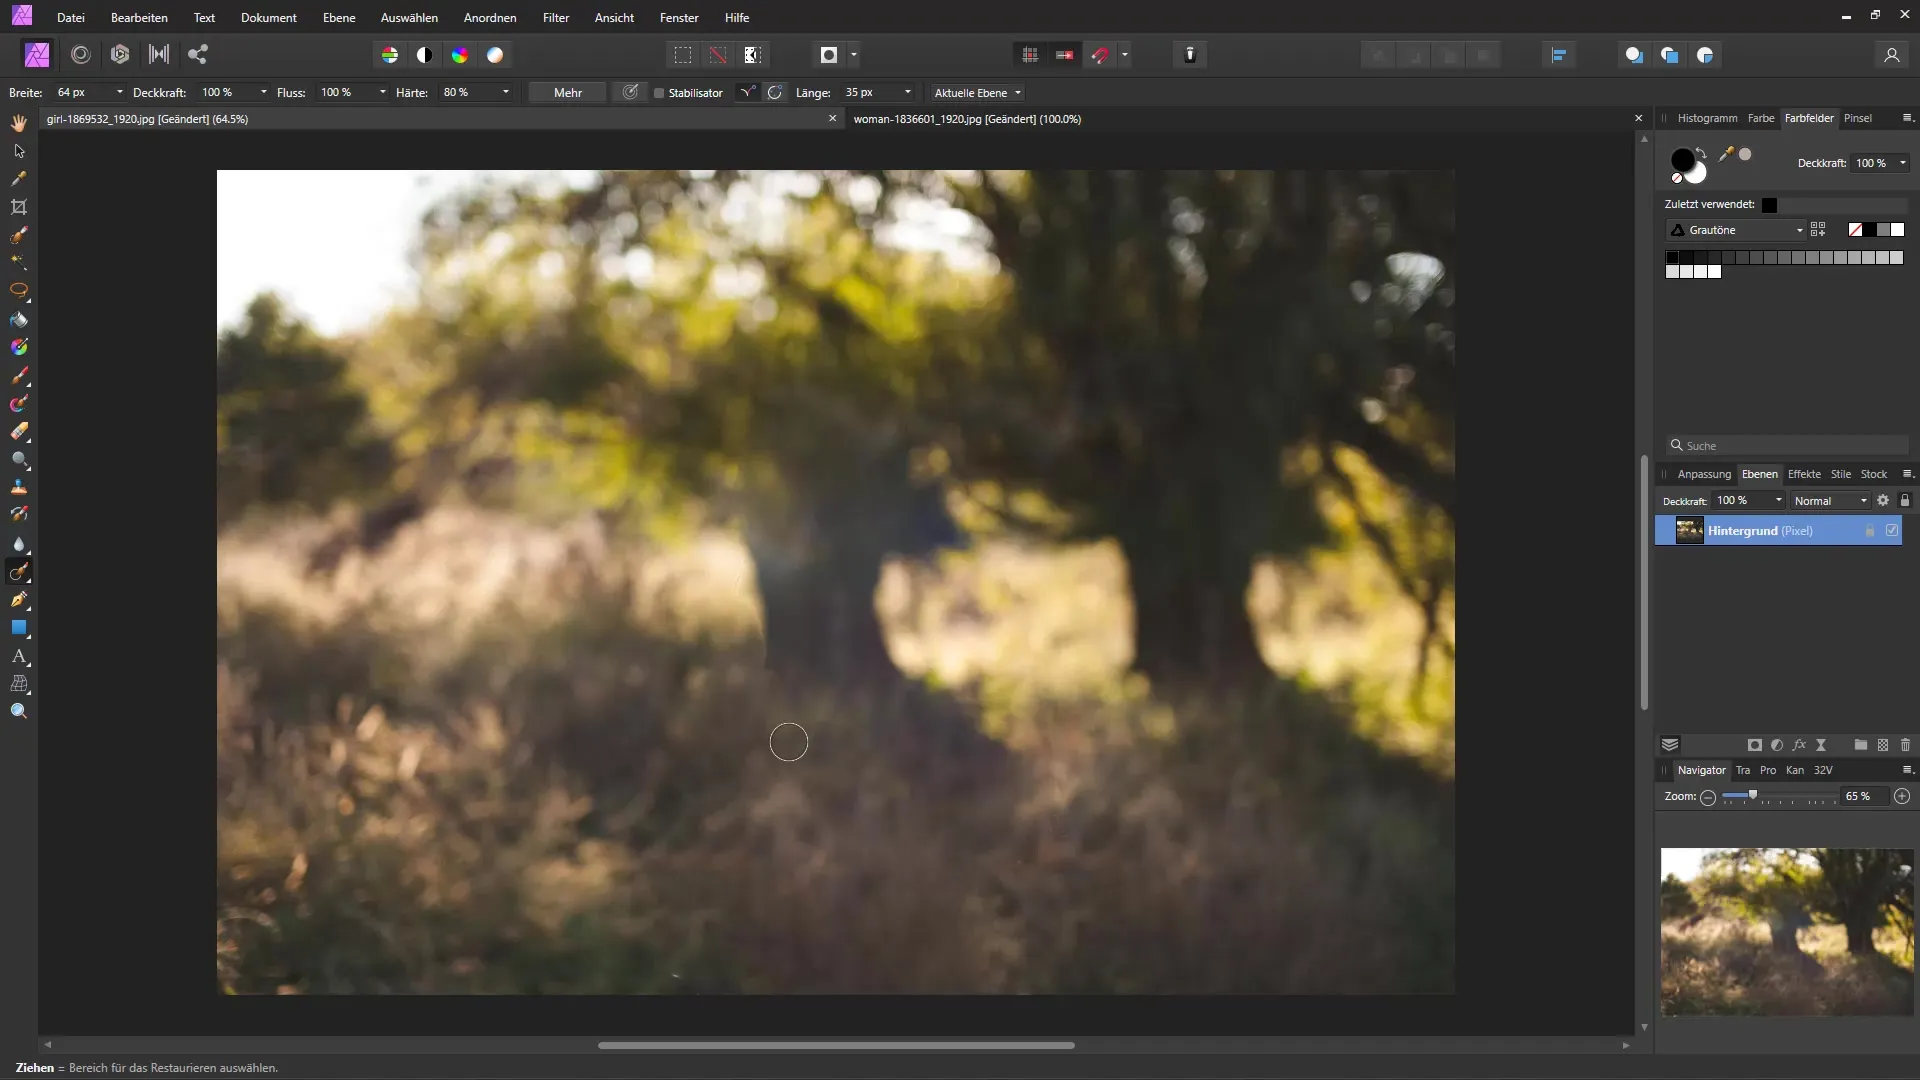Apply Auto Colours
Screen dimensions: 1920x1080
coord(460,55)
